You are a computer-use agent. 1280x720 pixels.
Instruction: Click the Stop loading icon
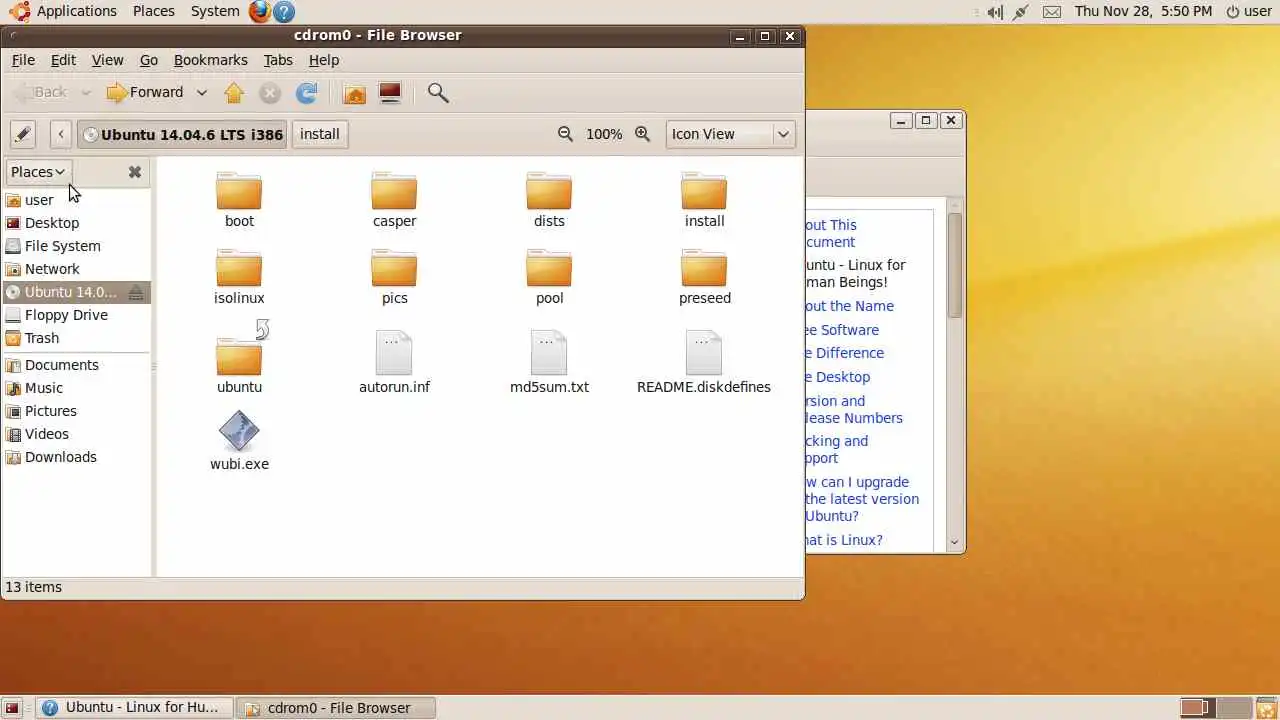tap(270, 93)
